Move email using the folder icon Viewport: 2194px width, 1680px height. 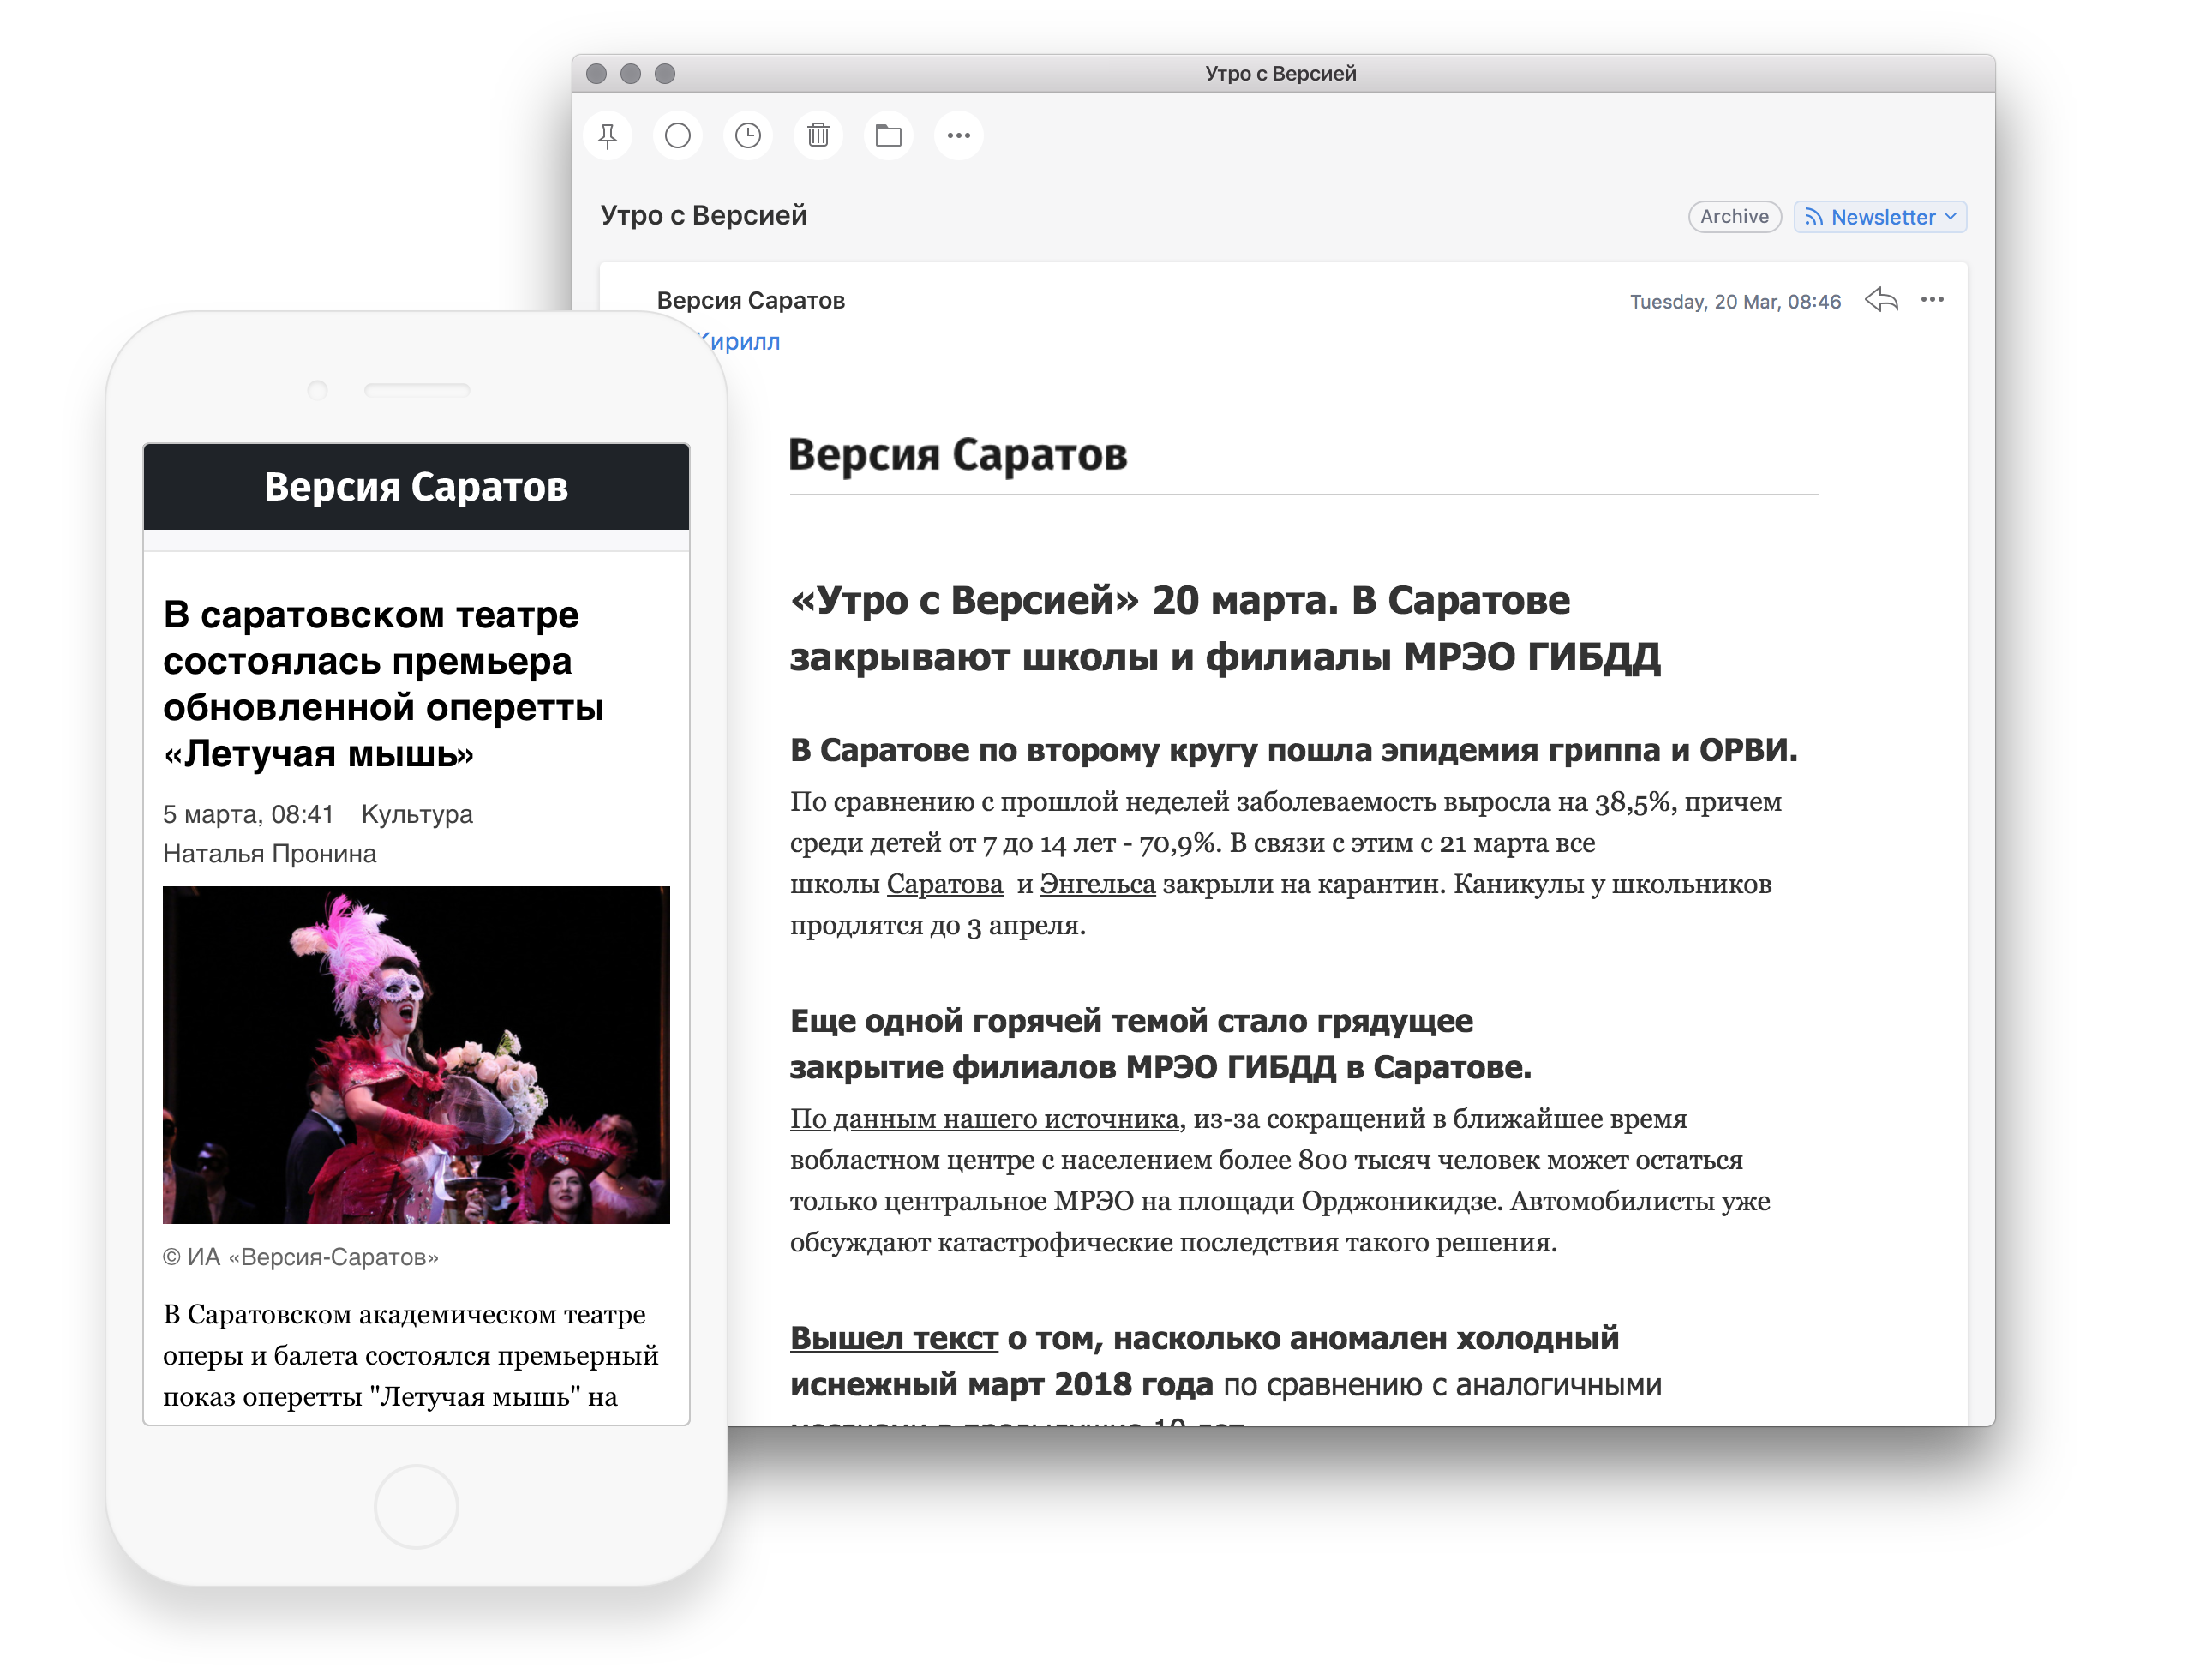pyautogui.click(x=888, y=135)
